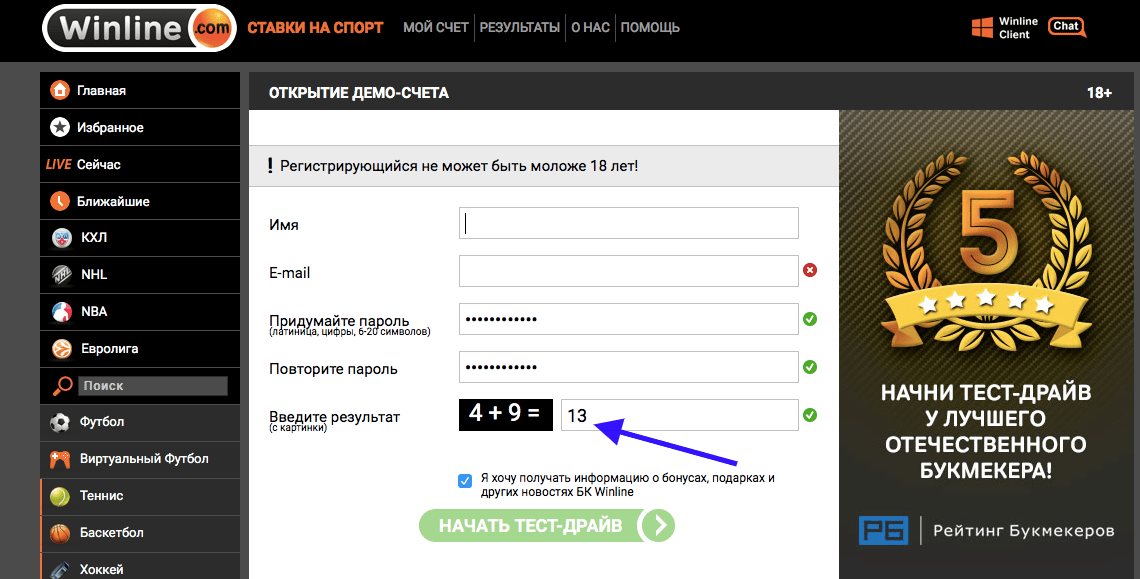1140x579 pixels.
Task: Click the soccer ball icon for Футбол
Action: click(60, 422)
